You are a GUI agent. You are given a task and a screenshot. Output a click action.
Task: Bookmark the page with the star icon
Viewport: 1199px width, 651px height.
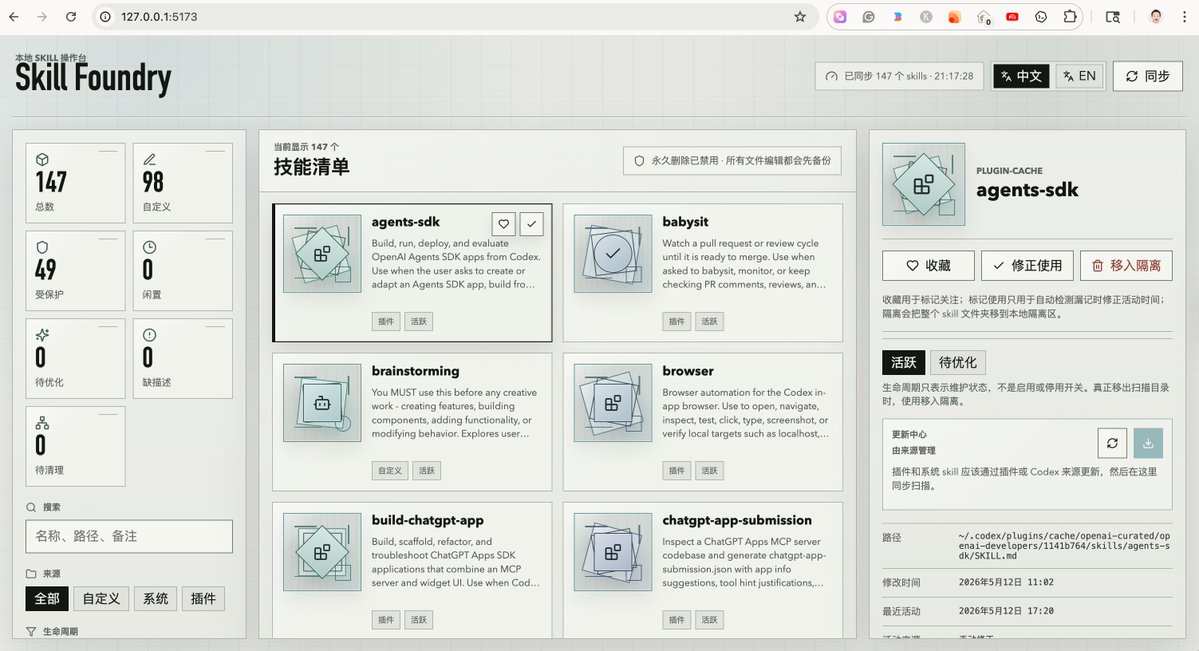800,17
